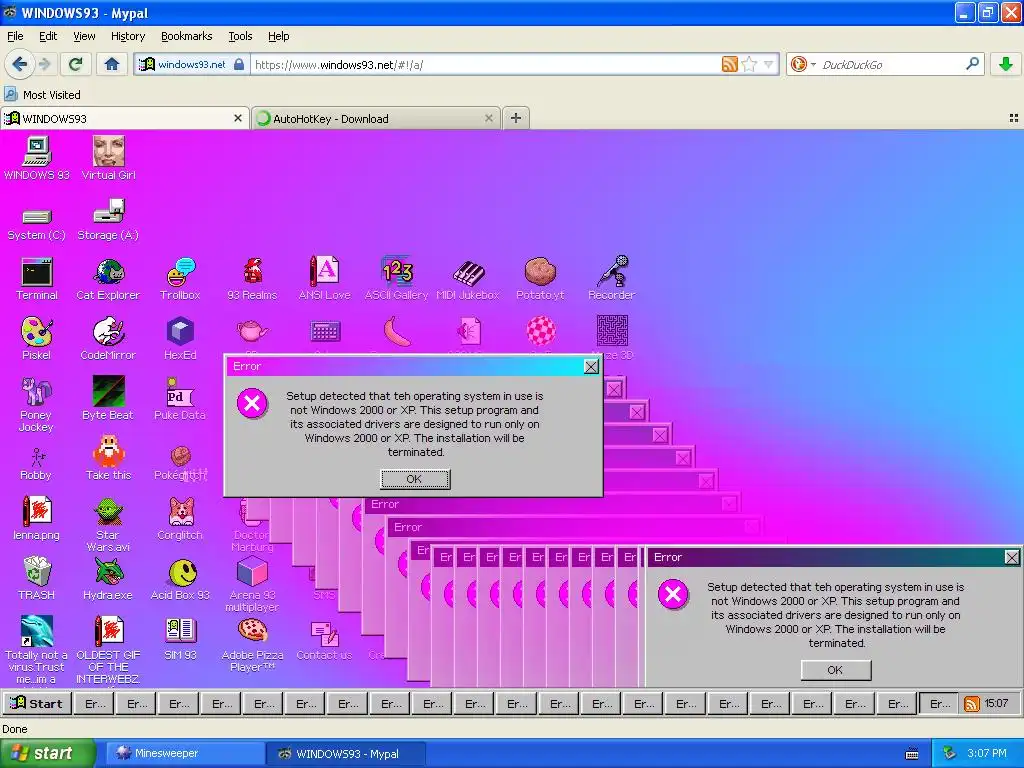Click OK in the top Error dialog

click(415, 479)
